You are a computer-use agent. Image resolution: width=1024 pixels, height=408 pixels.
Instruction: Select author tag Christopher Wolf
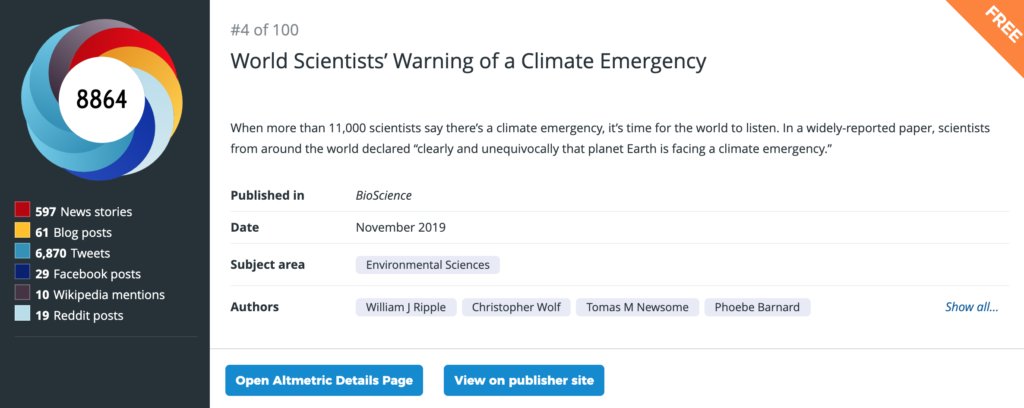click(516, 307)
